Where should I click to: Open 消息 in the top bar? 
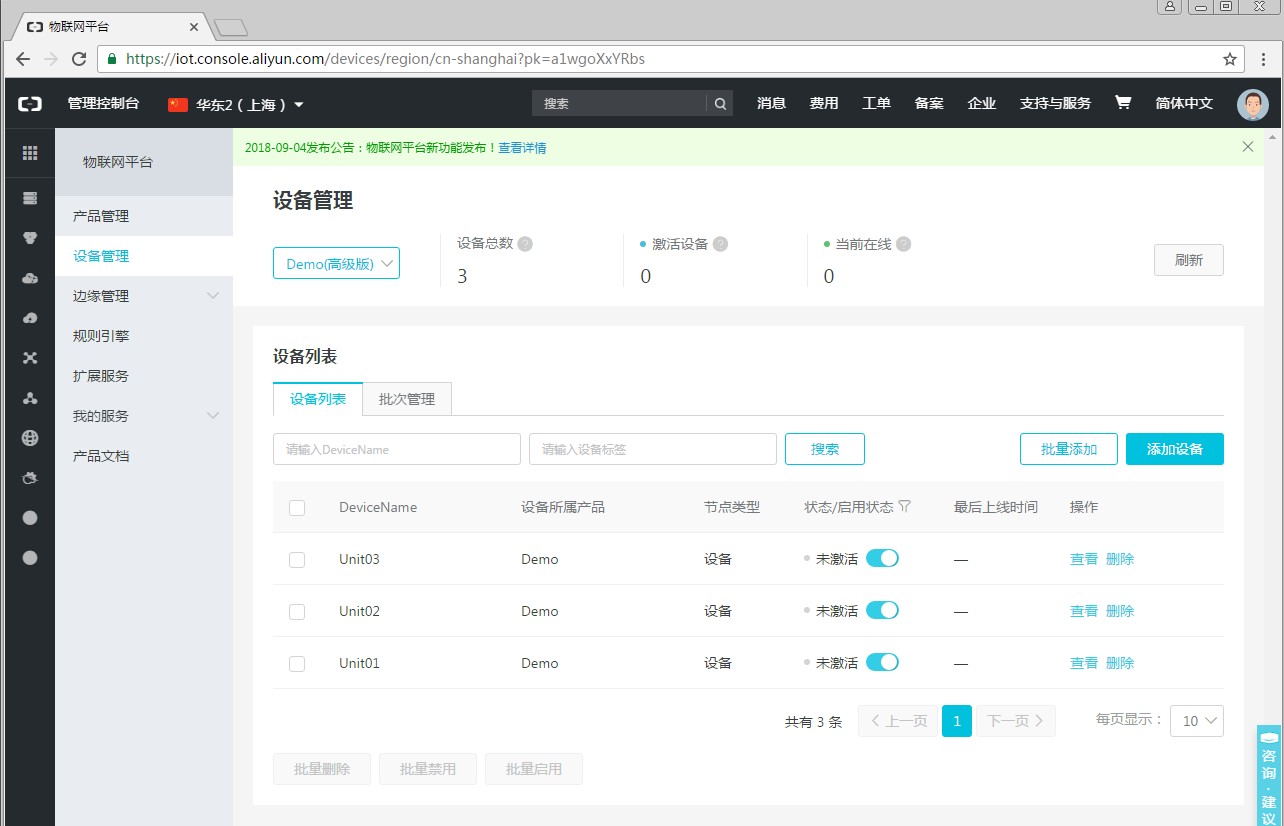(771, 103)
